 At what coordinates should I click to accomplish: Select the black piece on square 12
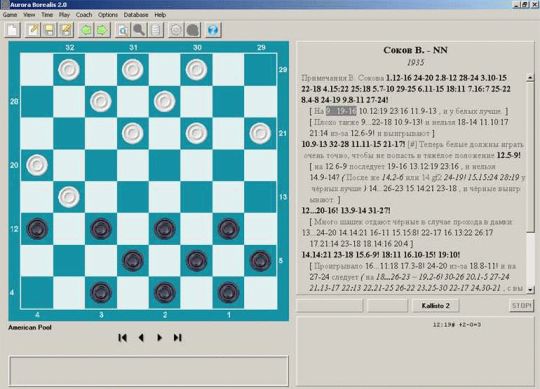pyautogui.click(x=37, y=229)
